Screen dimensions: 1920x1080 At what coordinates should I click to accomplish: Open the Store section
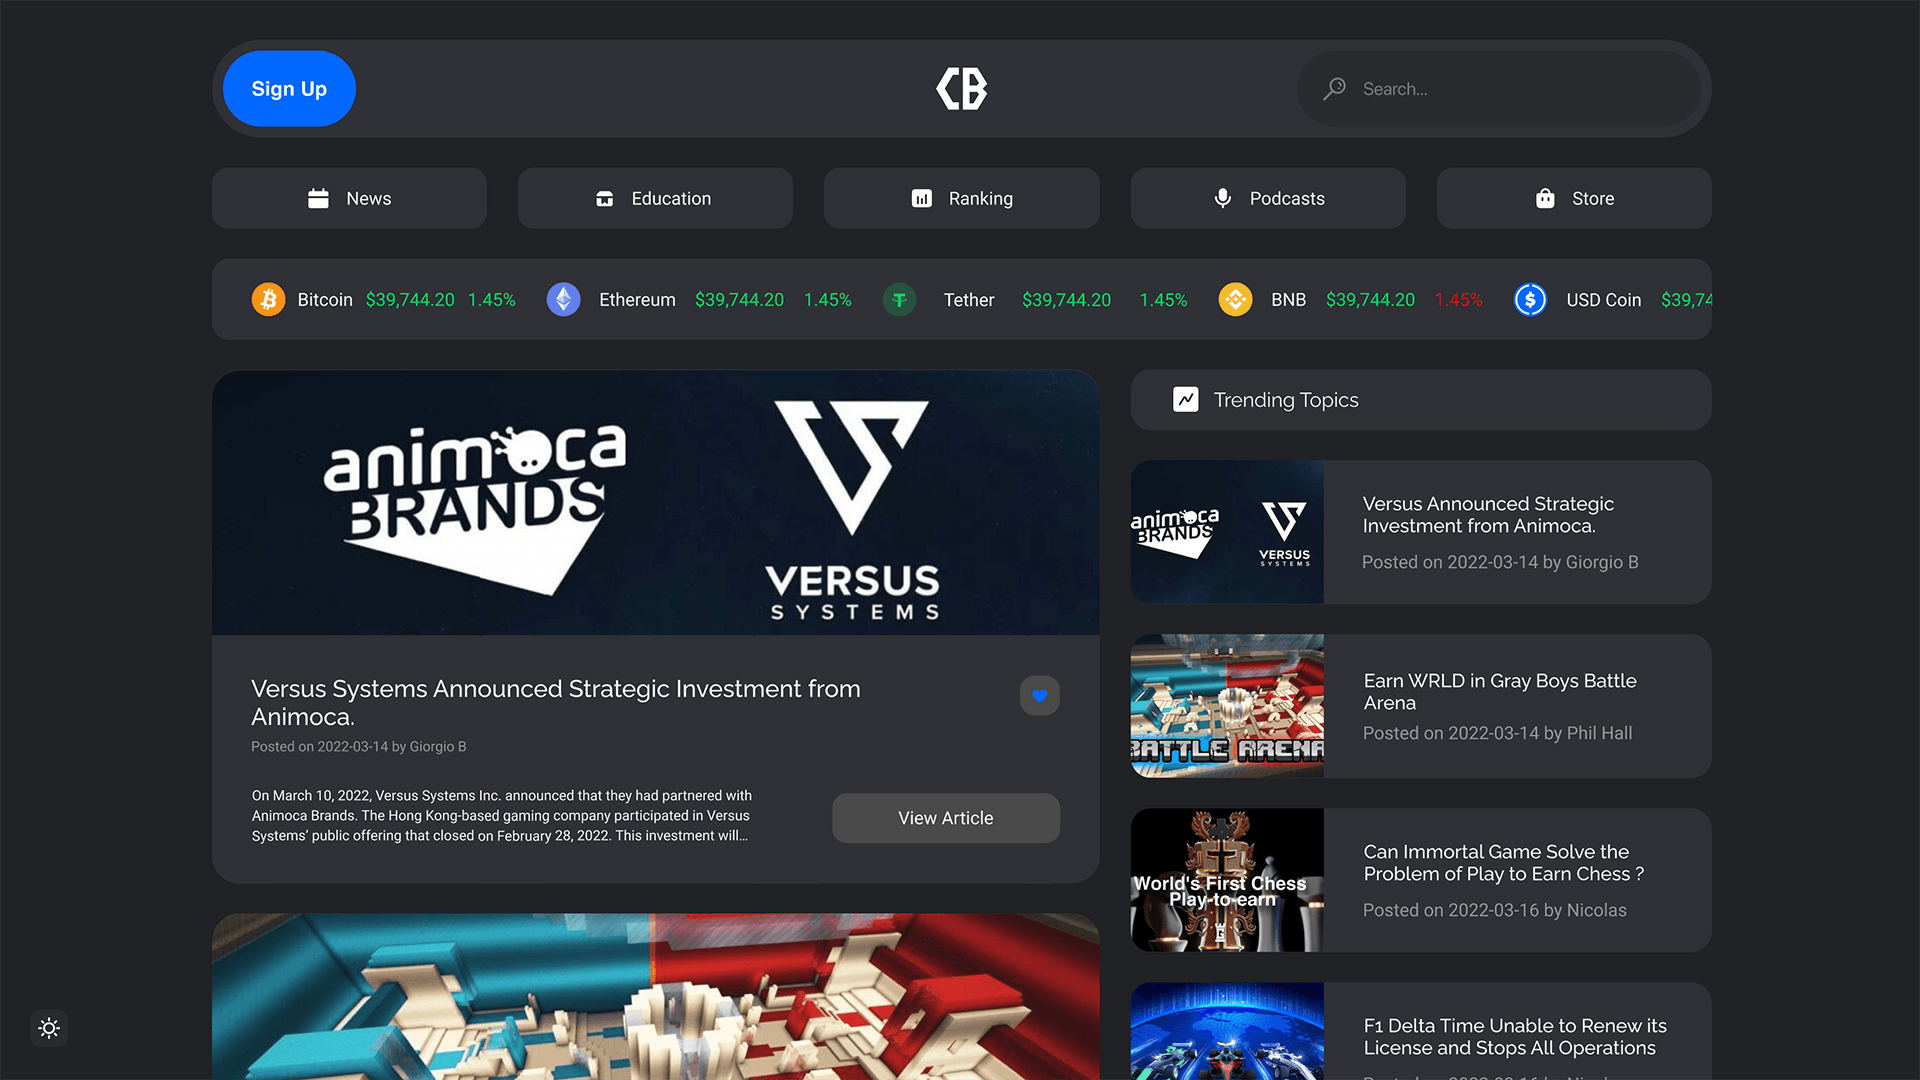(x=1574, y=198)
